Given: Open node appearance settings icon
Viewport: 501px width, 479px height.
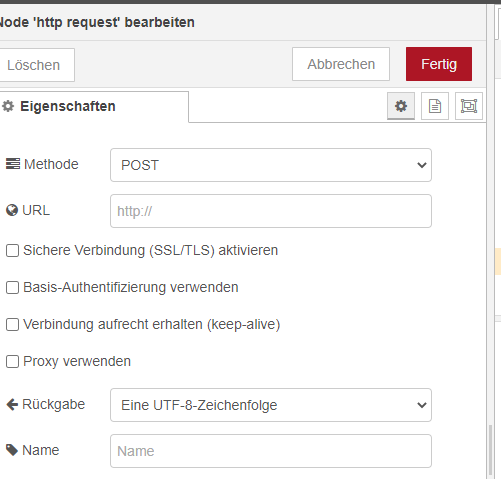Looking at the screenshot, I should point(469,106).
